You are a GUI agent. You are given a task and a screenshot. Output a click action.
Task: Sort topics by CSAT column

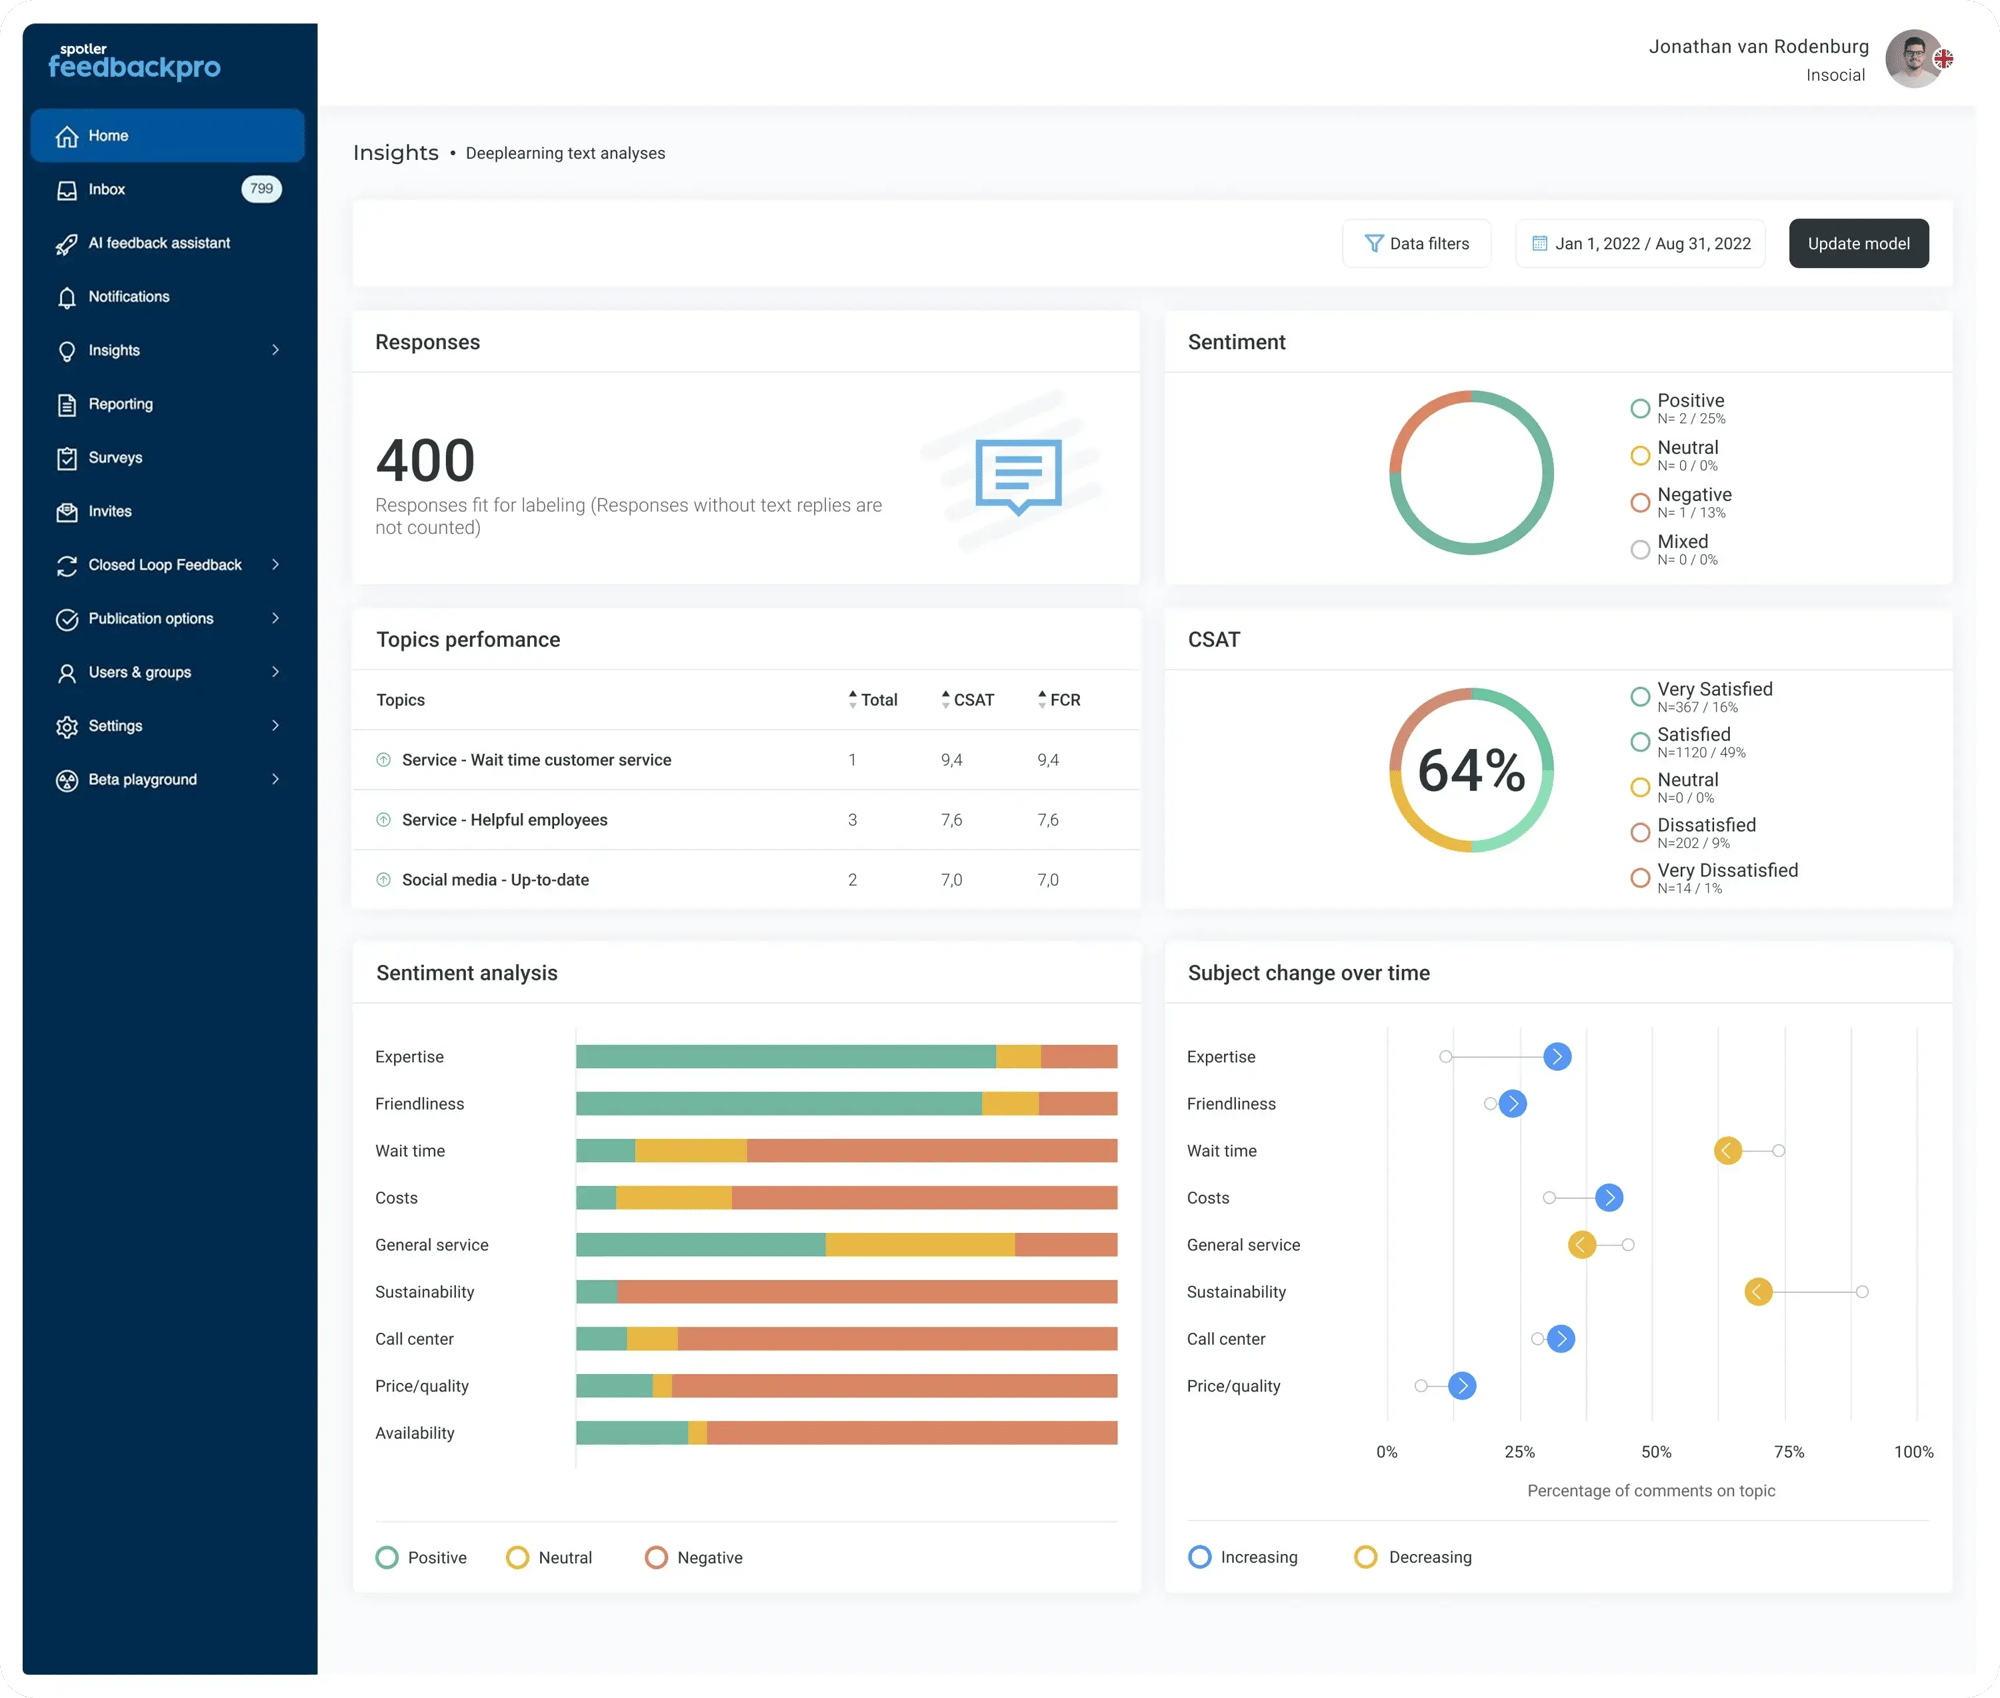tap(968, 699)
